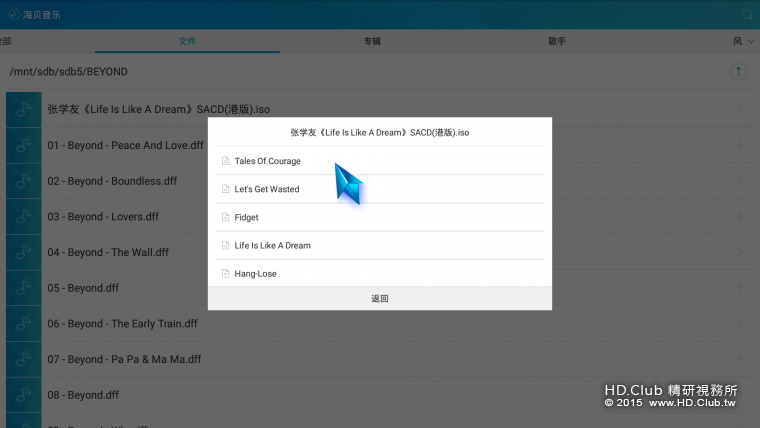Click music note icon beside The Early Train.dff
760x428 pixels.
pos(24,324)
